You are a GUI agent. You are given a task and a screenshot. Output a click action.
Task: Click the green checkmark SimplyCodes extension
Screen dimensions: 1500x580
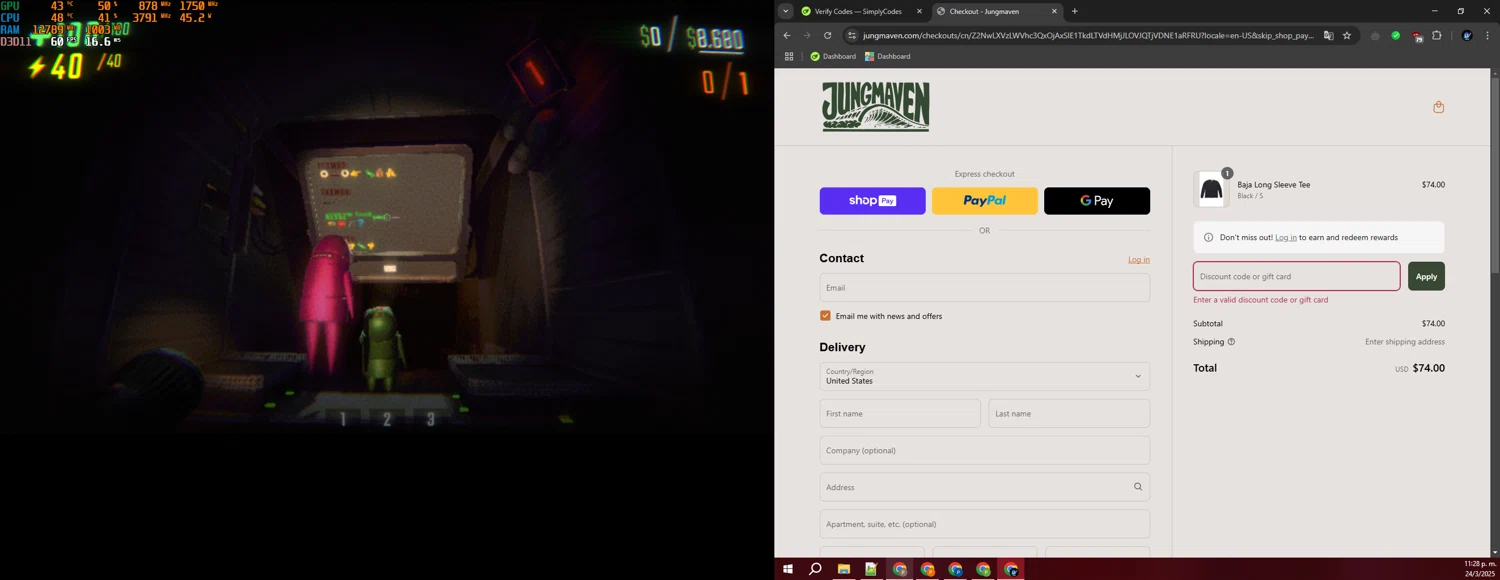pos(1396,35)
